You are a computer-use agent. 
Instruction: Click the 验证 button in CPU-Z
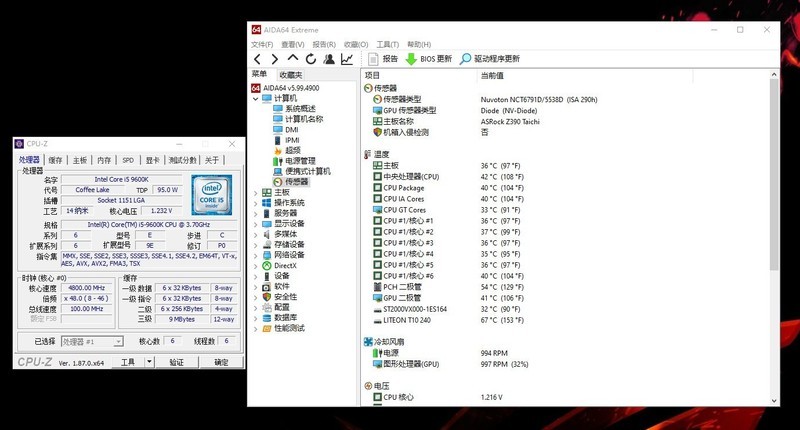click(x=176, y=362)
